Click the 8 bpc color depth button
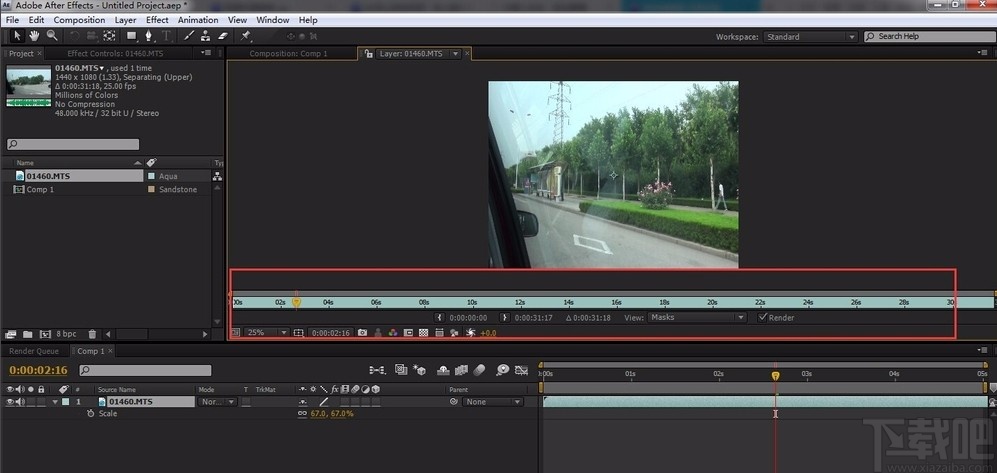 click(66, 334)
